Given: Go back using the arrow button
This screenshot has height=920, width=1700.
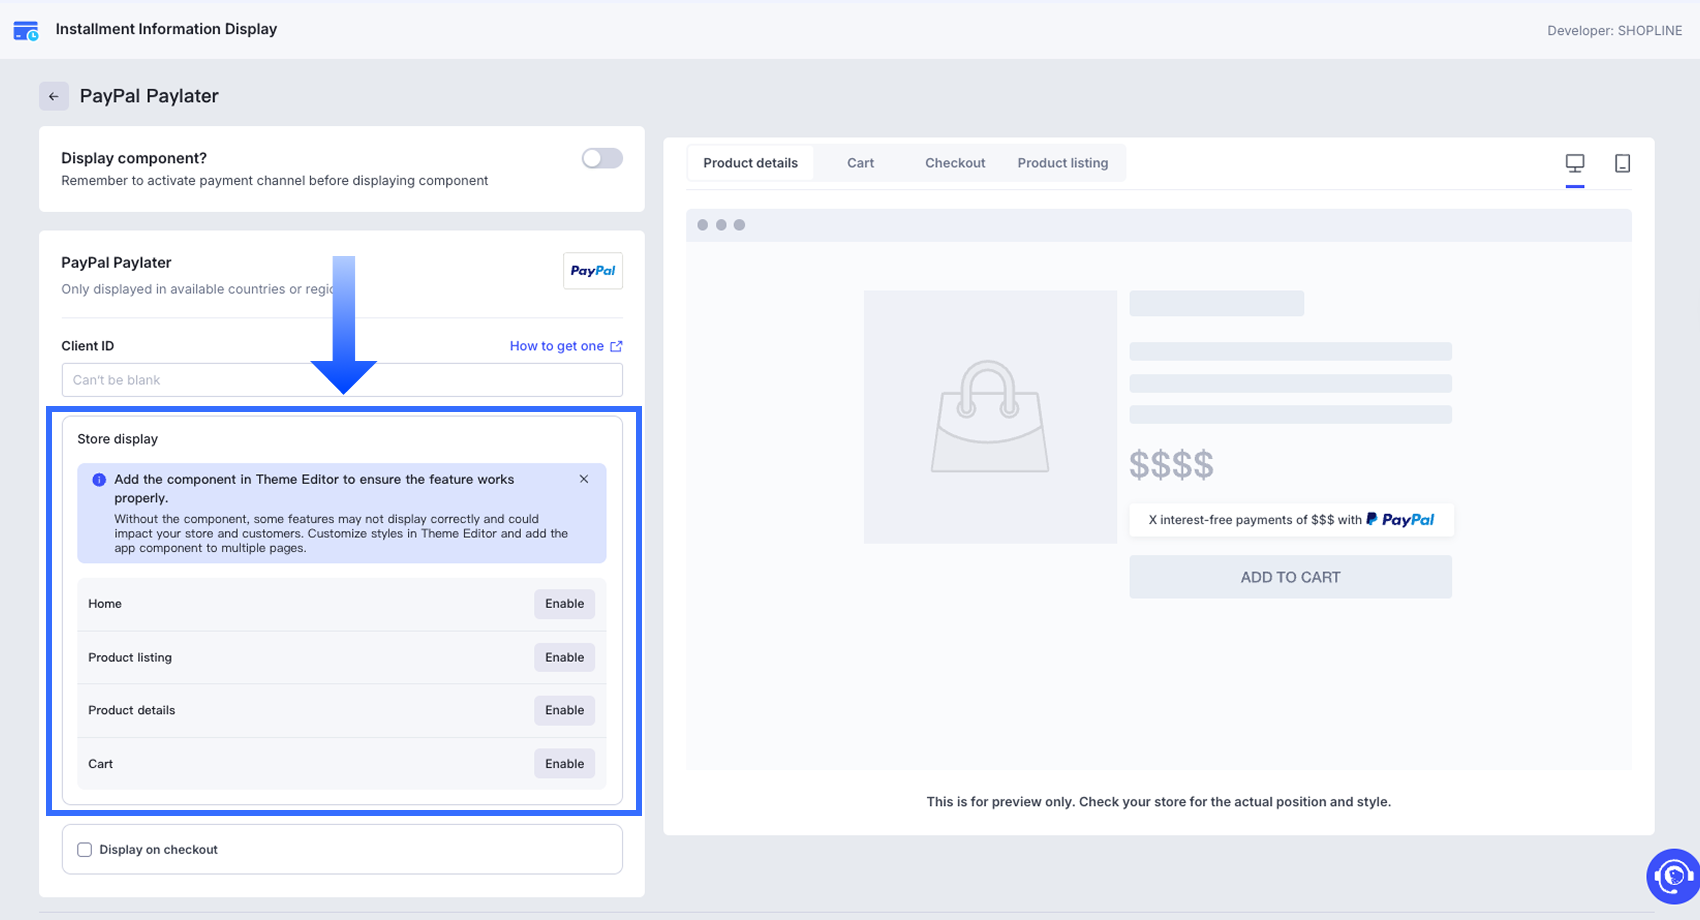Looking at the screenshot, I should pyautogui.click(x=54, y=96).
